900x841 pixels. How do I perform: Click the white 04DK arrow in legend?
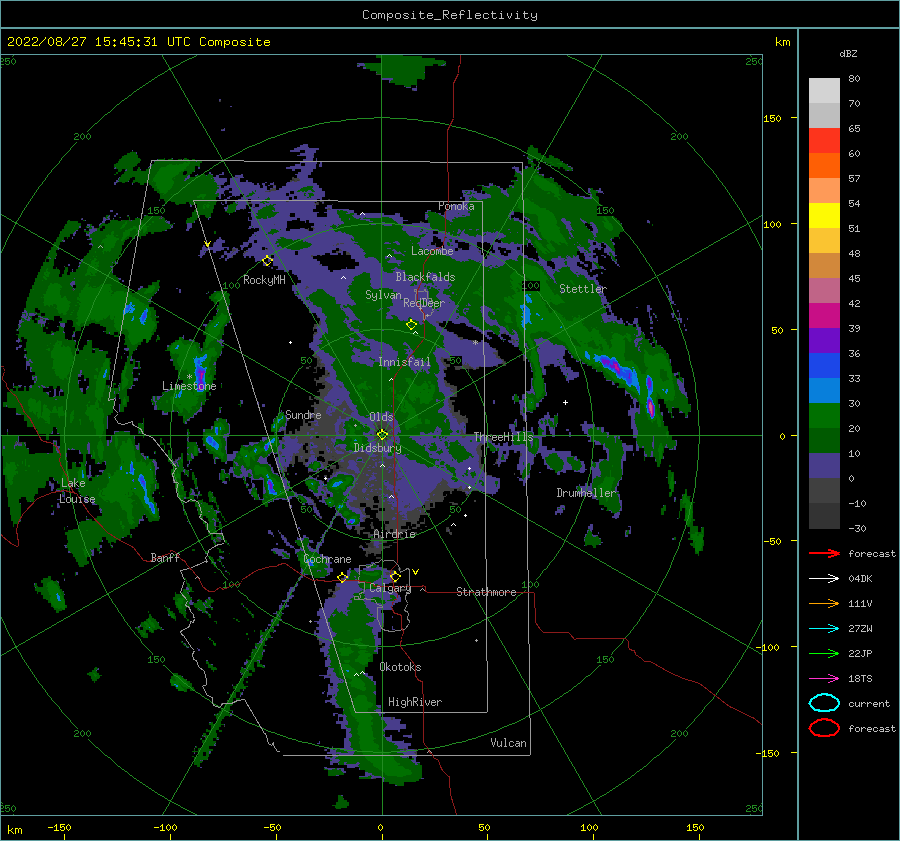coord(824,579)
